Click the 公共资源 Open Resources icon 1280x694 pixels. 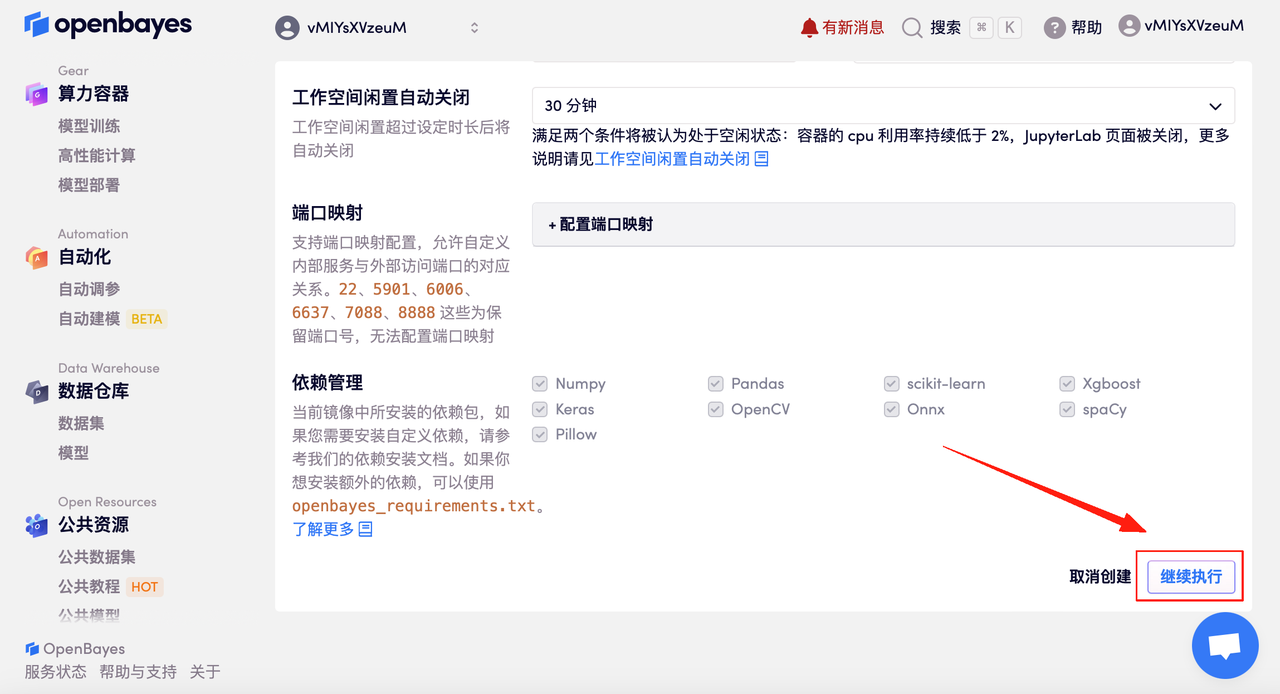(37, 525)
